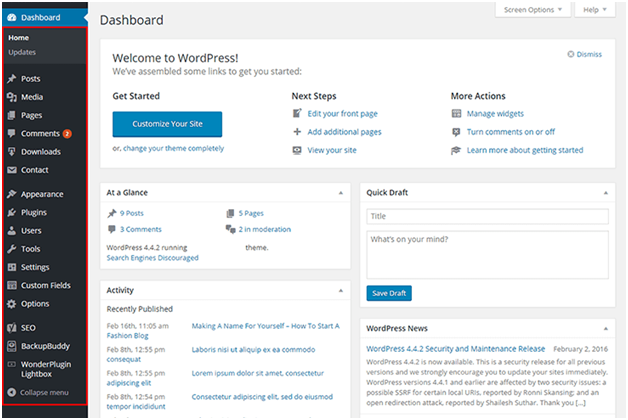Click the Users person icon

point(12,231)
